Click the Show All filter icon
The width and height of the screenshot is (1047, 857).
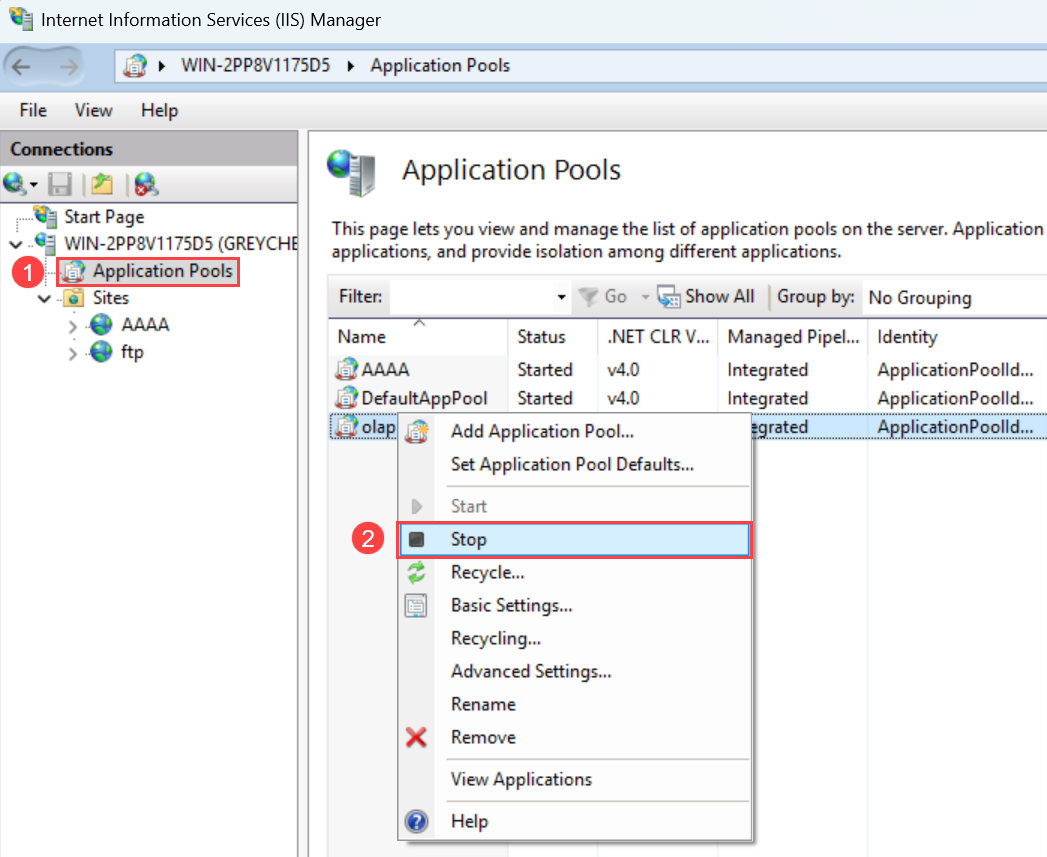668,297
